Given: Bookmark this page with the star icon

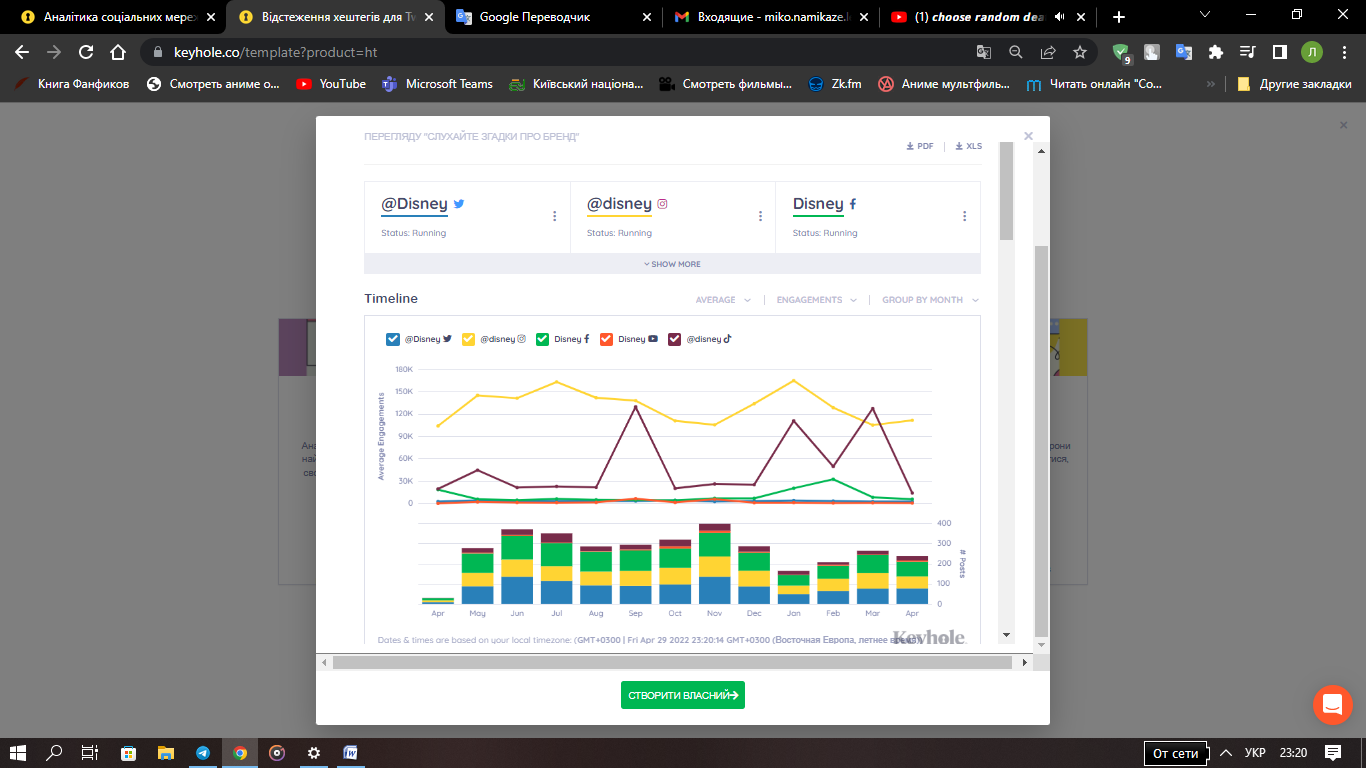Looking at the screenshot, I should 1080,52.
